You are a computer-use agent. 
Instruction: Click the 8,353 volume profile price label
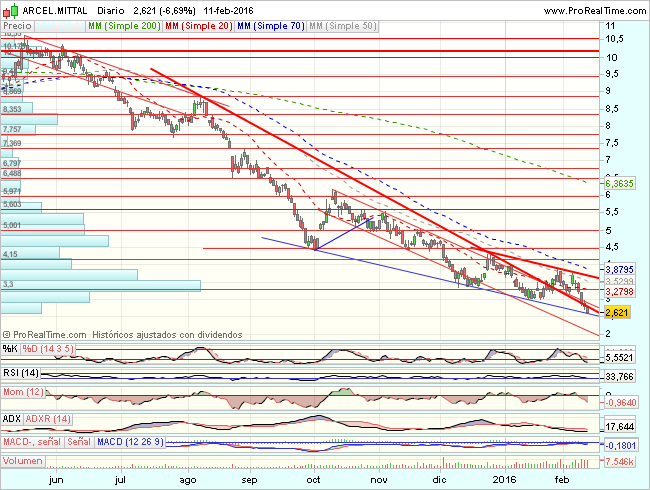click(x=12, y=109)
